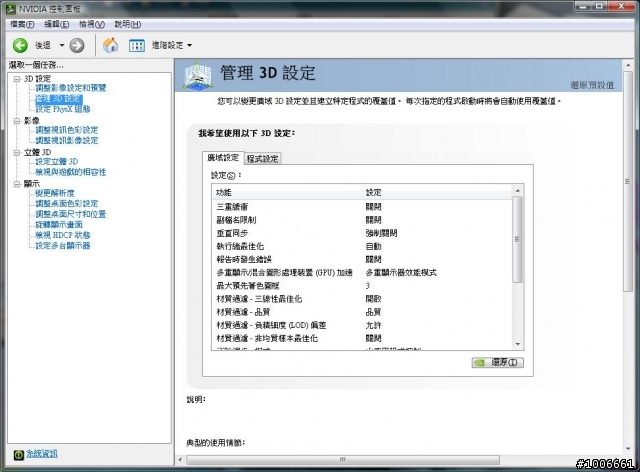This screenshot has height=472, width=640.
Task: Select the 垂直同步 setting row
Action: (362, 233)
